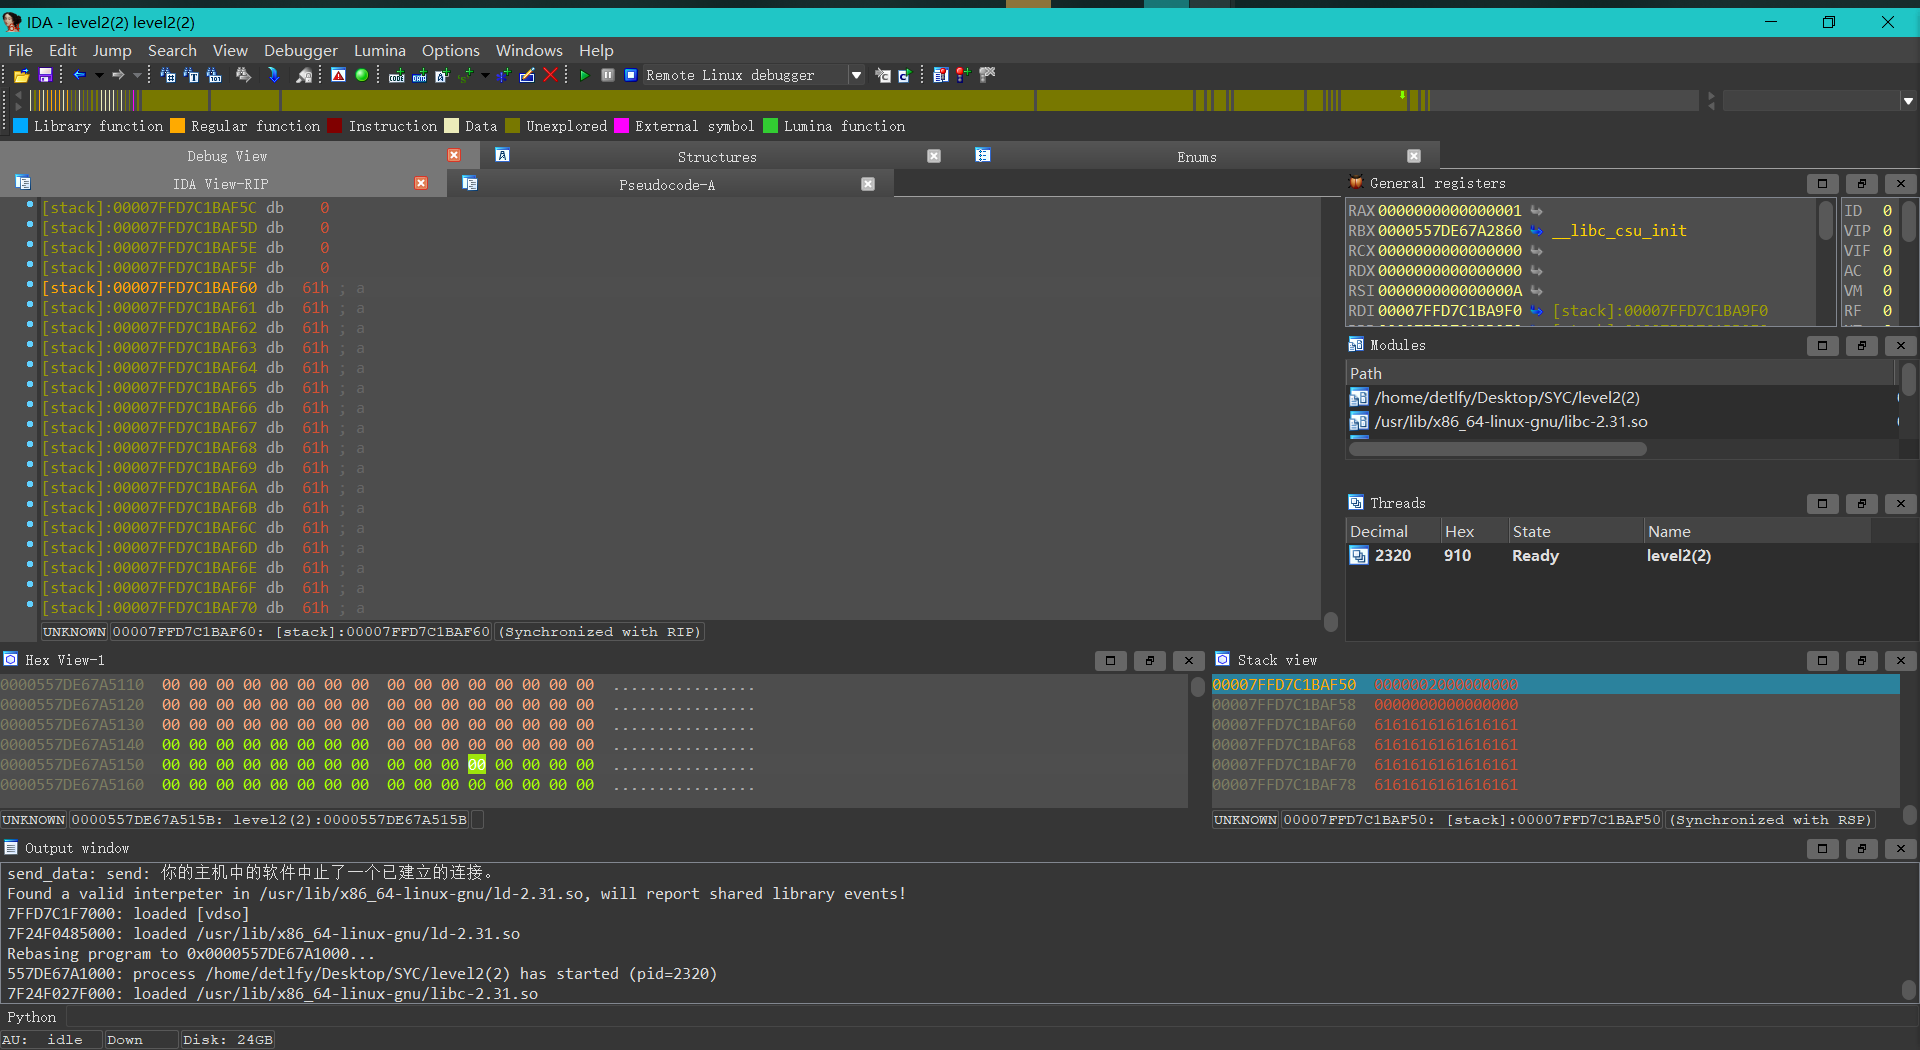The image size is (1920, 1050).
Task: Select the IDA View-RIP tab
Action: click(x=220, y=184)
